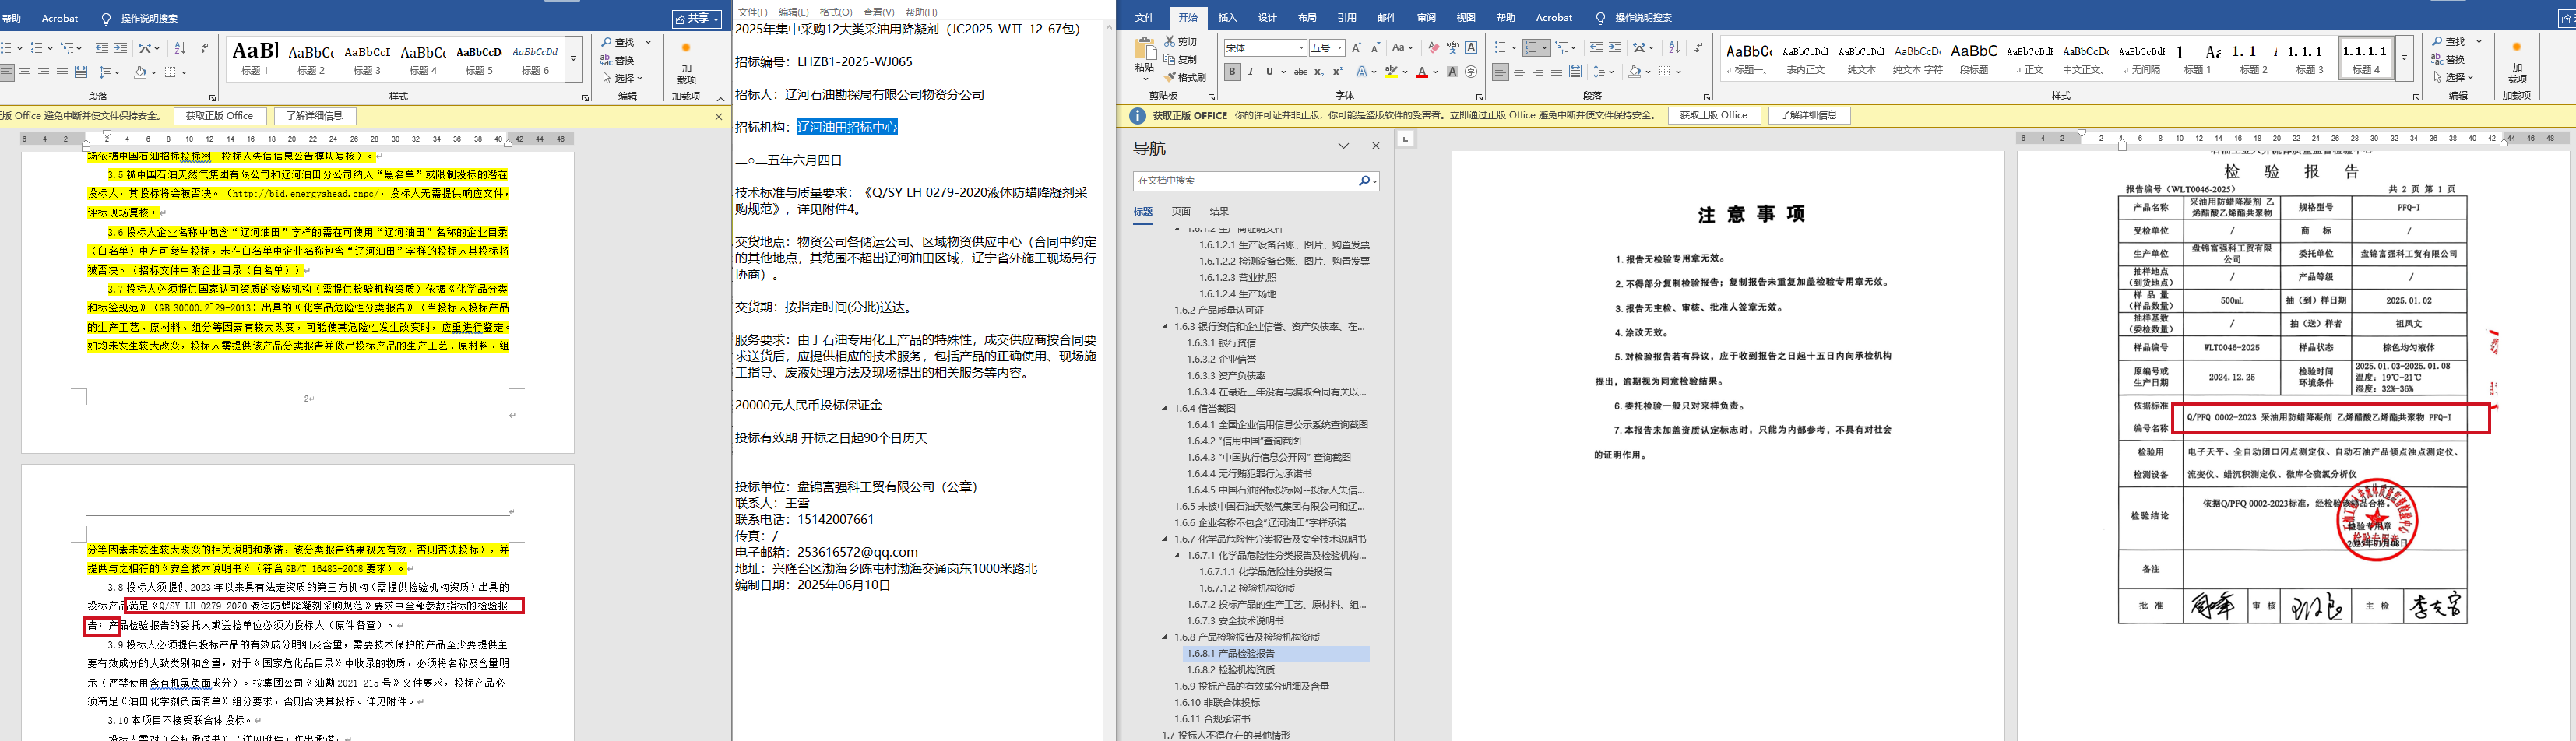Viewport: 2576px width, 741px height.
Task: Click the Find (查找) magnifier in left Word window
Action: tap(607, 42)
